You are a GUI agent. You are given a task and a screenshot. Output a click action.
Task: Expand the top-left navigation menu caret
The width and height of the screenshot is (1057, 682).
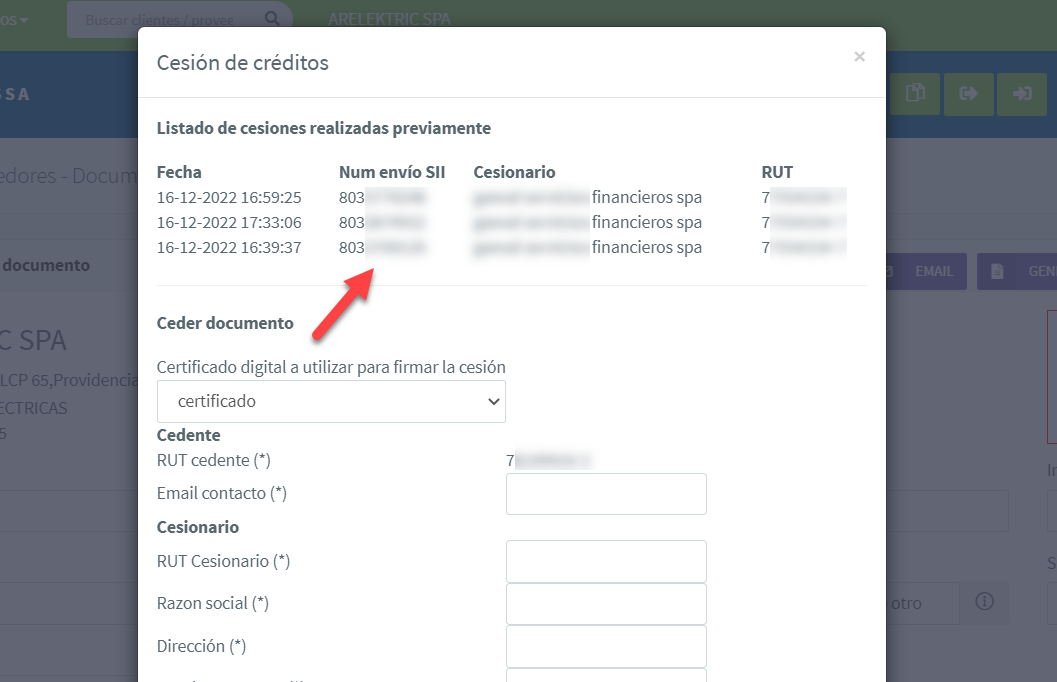coord(24,20)
